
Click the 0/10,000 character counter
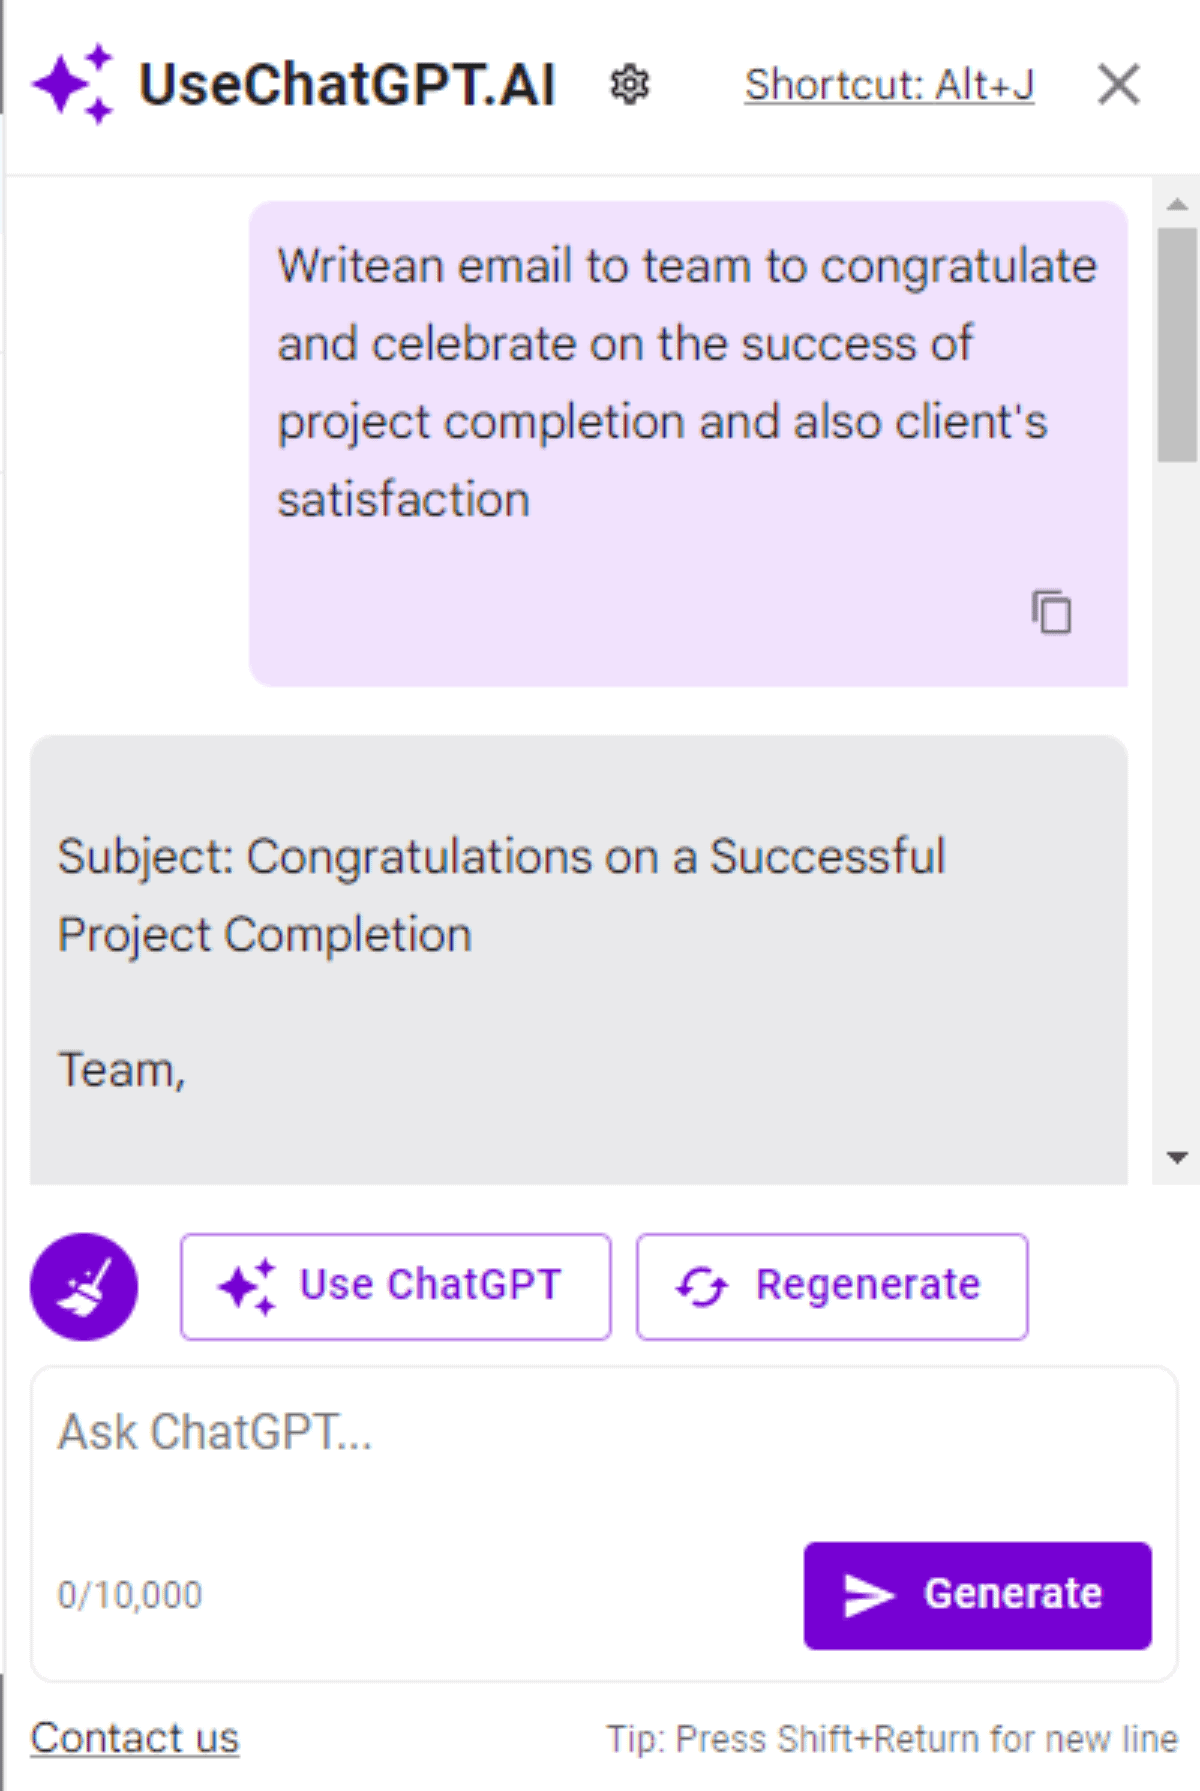click(130, 1594)
